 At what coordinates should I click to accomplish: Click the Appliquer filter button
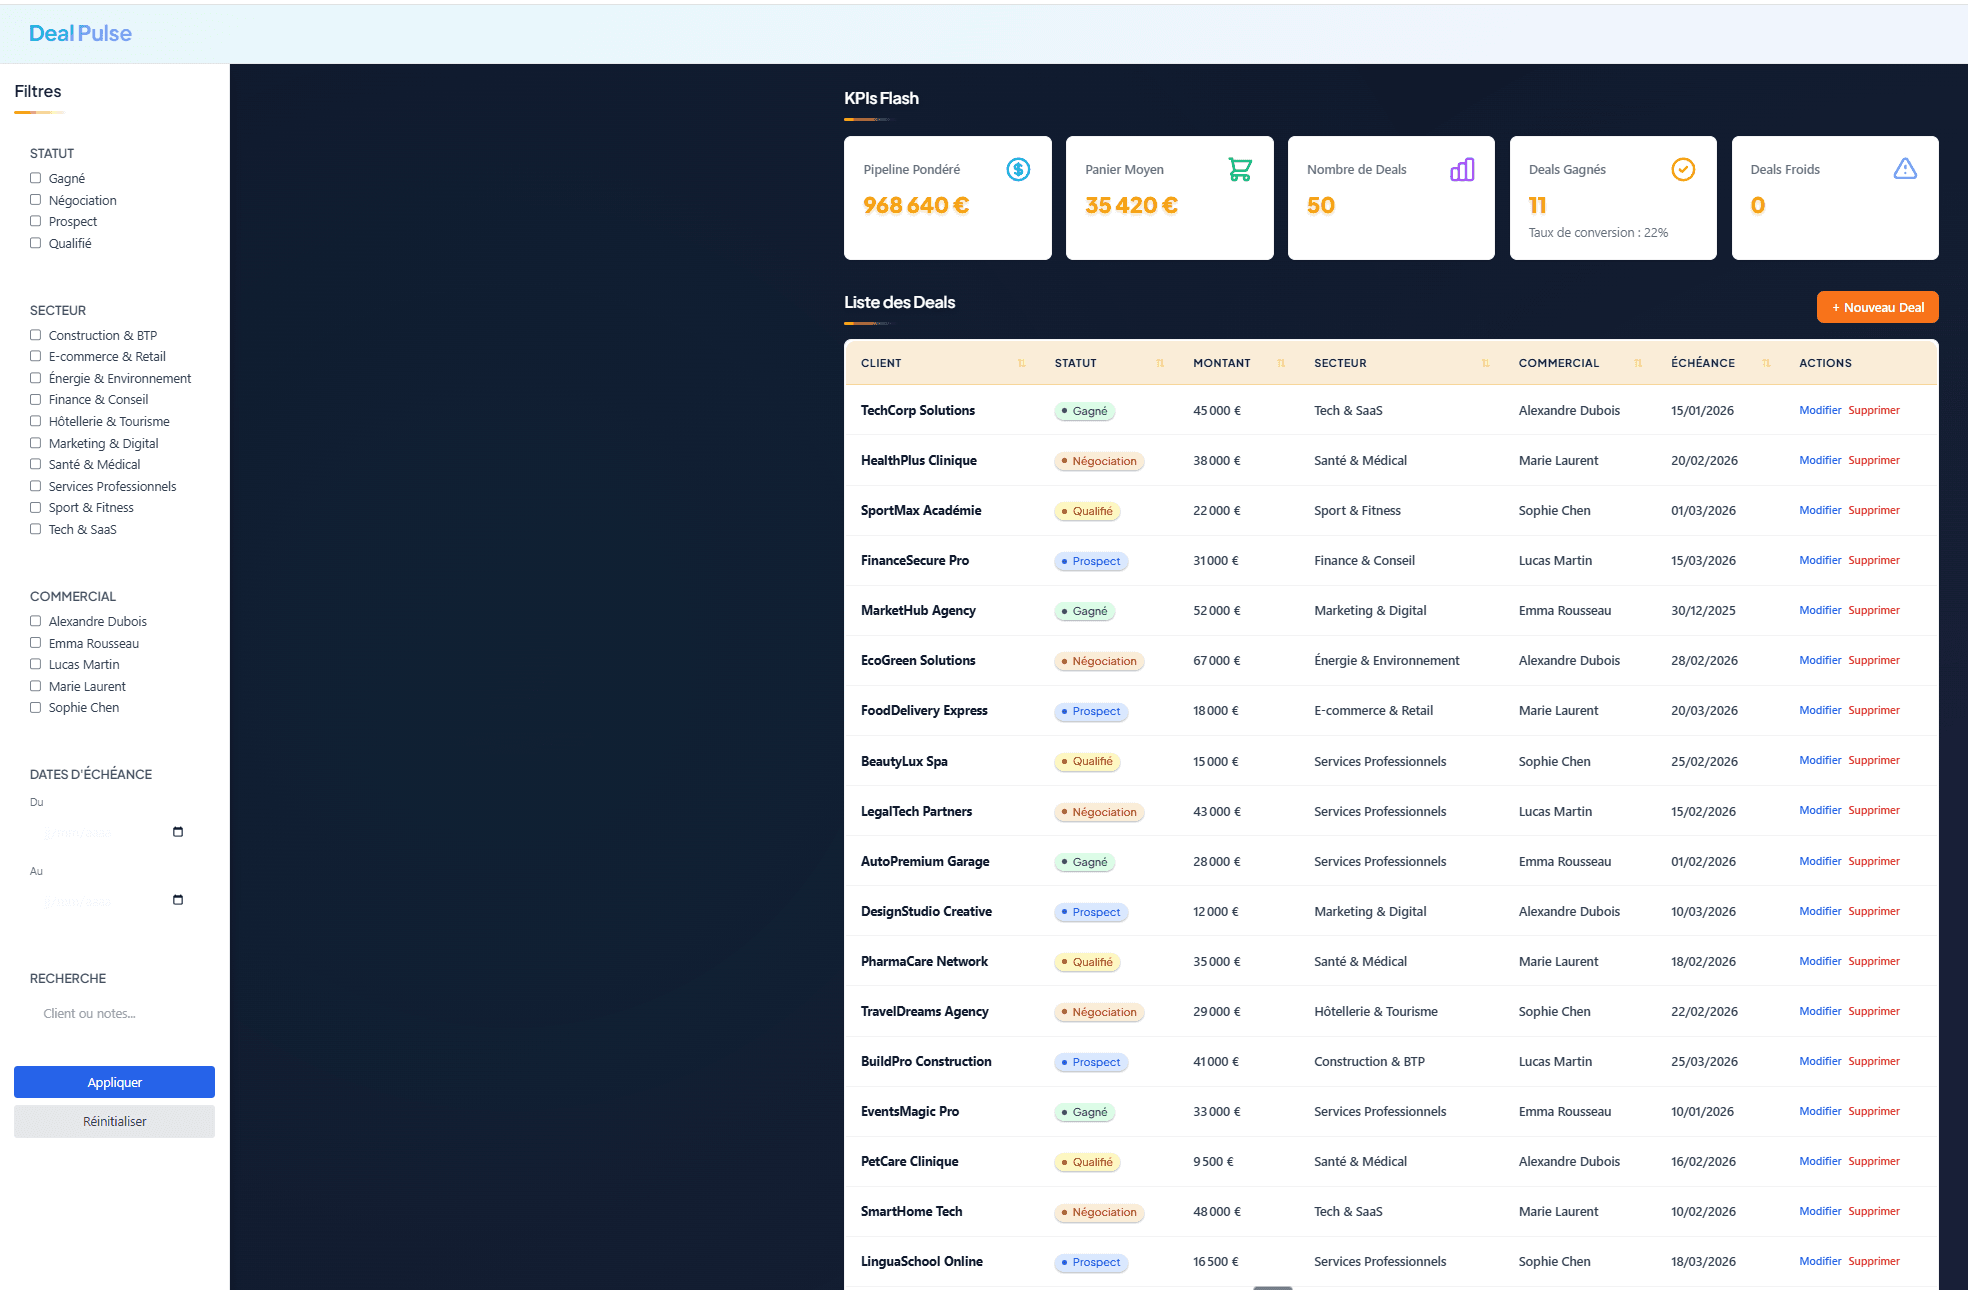click(x=114, y=1082)
